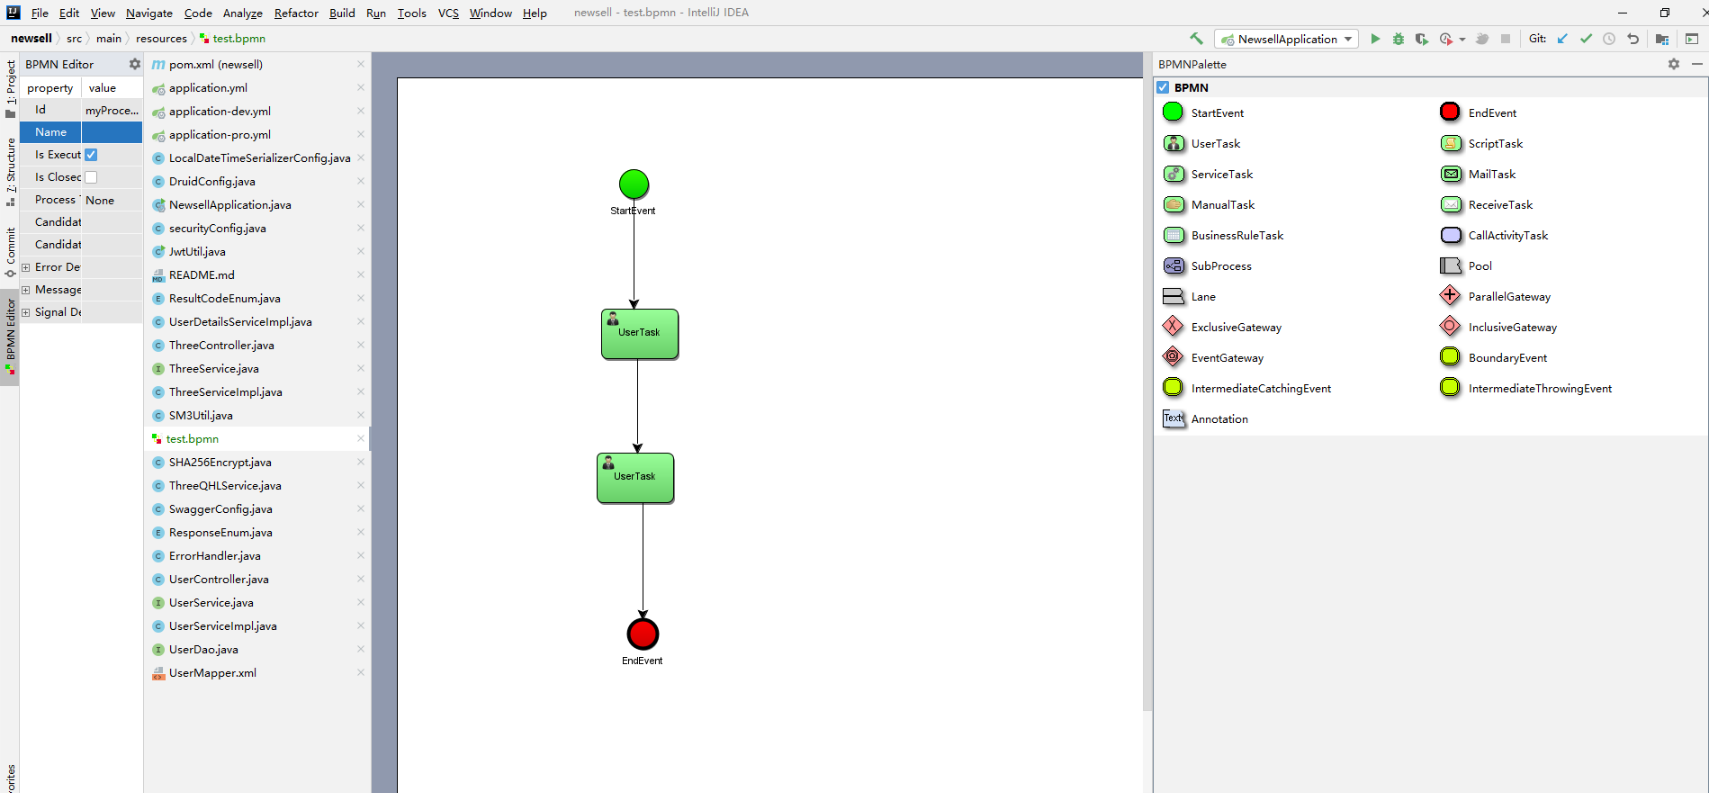Image resolution: width=1709 pixels, height=793 pixels.
Task: Open BPMN Editor panel settings gear
Action: tap(135, 64)
